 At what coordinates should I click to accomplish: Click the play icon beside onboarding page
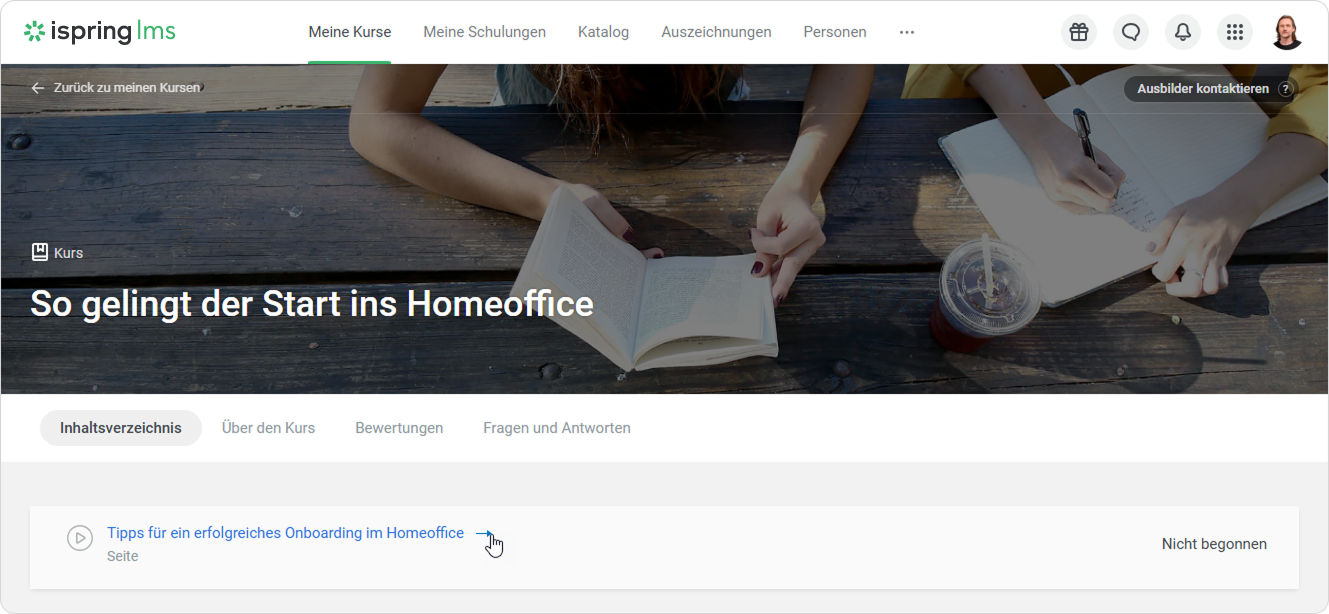pos(80,538)
